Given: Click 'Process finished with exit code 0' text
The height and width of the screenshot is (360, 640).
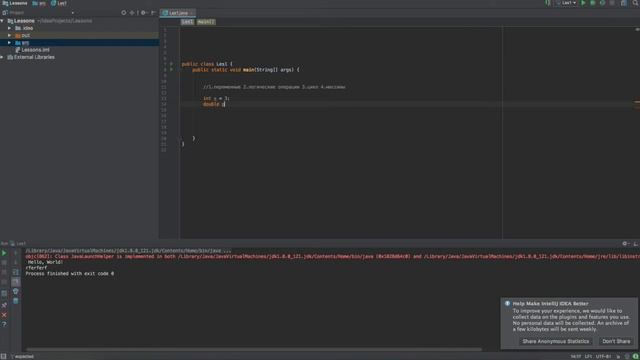Looking at the screenshot, I should (70, 273).
